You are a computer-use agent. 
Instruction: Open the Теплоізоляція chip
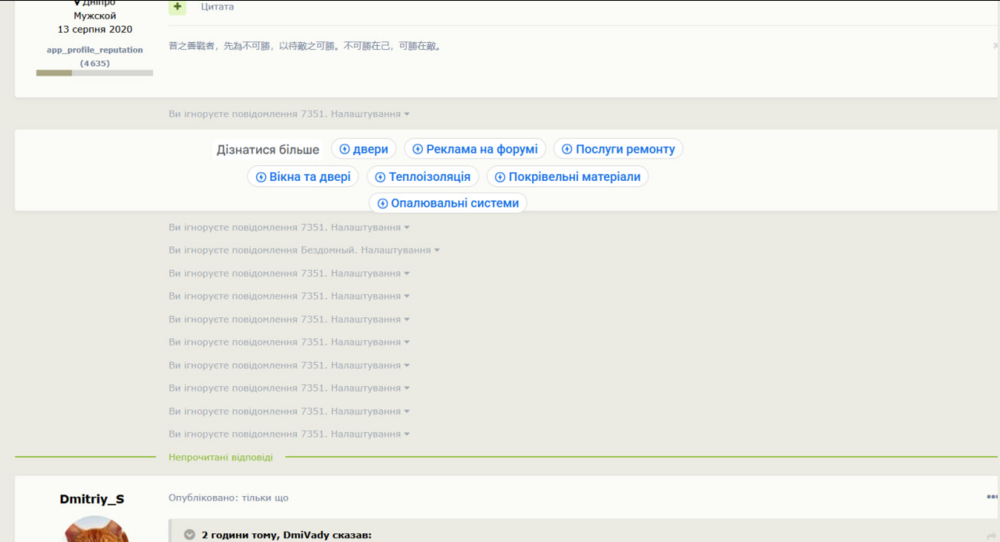click(423, 177)
